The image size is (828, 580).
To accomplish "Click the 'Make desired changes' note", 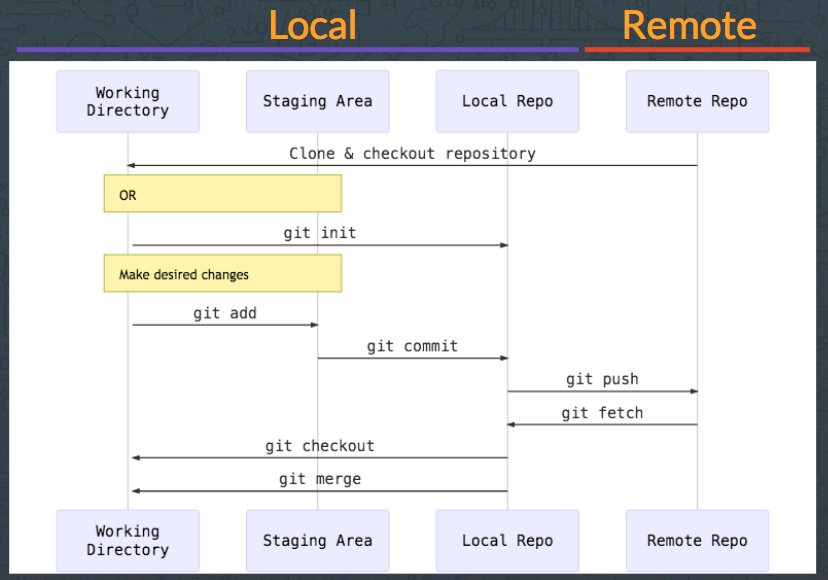I will coord(222,273).
